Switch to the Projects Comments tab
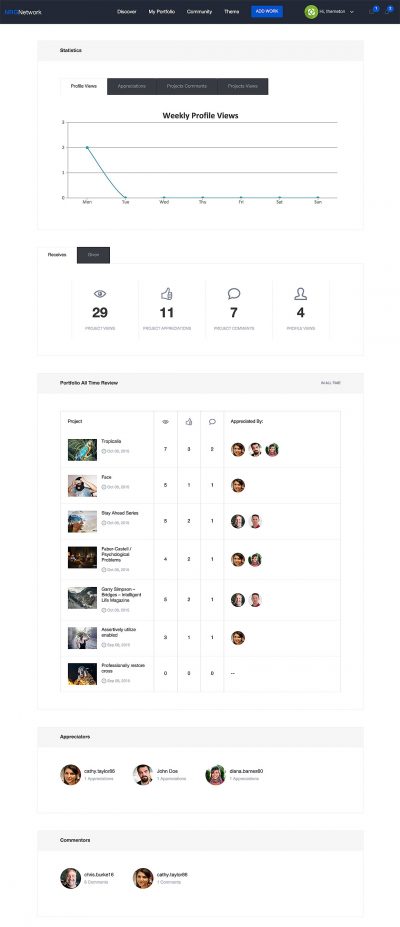 [x=187, y=86]
